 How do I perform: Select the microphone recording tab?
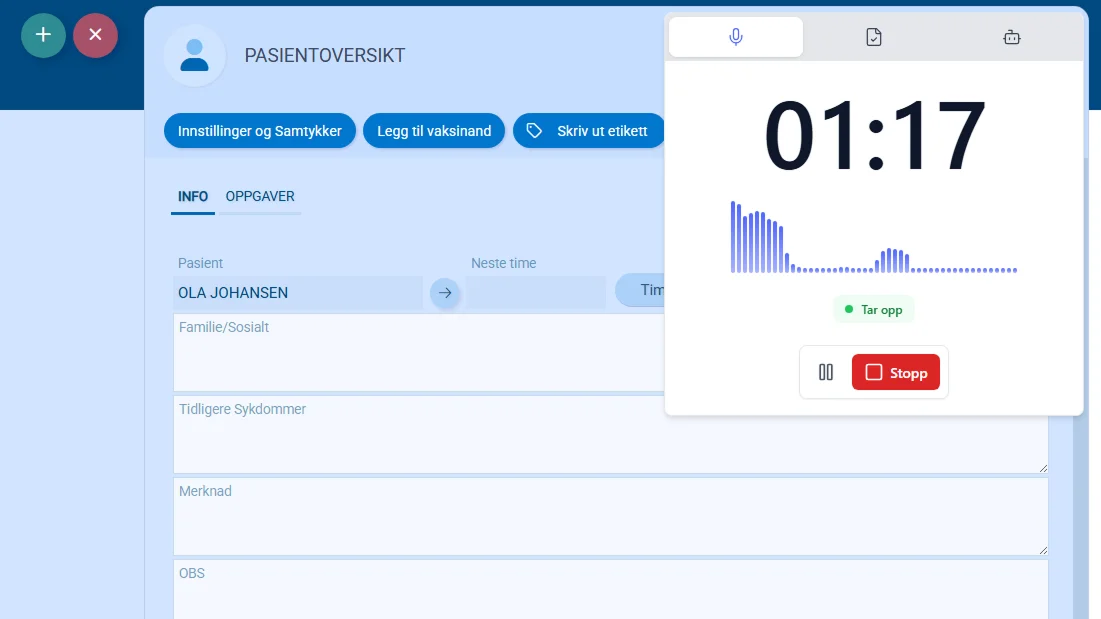click(x=735, y=36)
